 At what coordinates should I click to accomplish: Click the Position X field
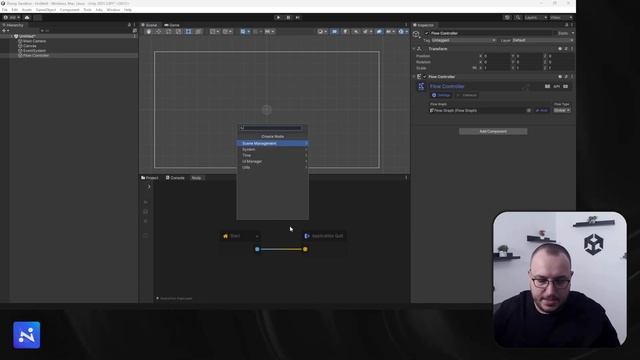[x=496, y=56]
